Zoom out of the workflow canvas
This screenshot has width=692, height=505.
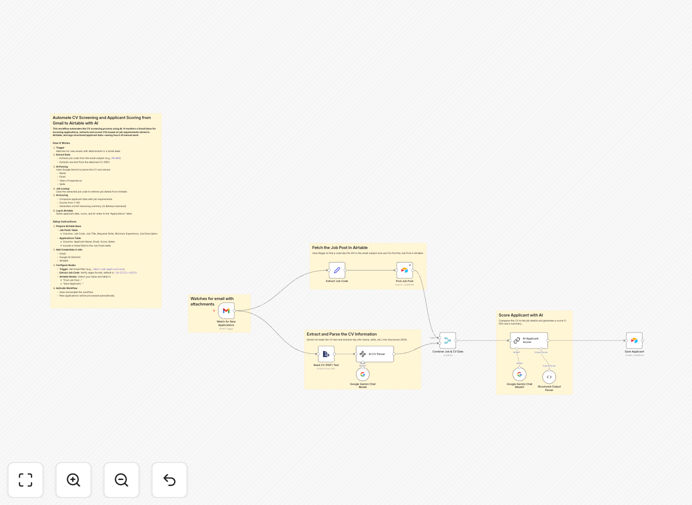click(x=121, y=480)
